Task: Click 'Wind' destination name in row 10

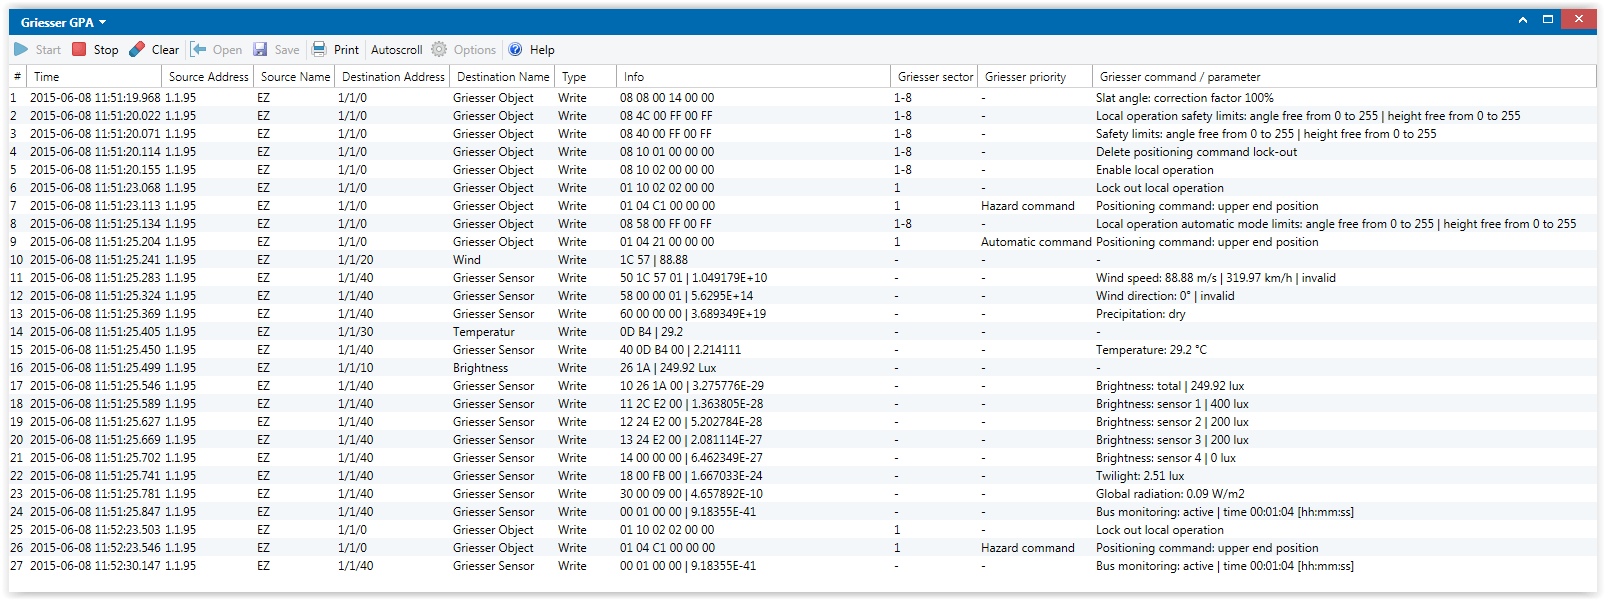Action: [467, 260]
